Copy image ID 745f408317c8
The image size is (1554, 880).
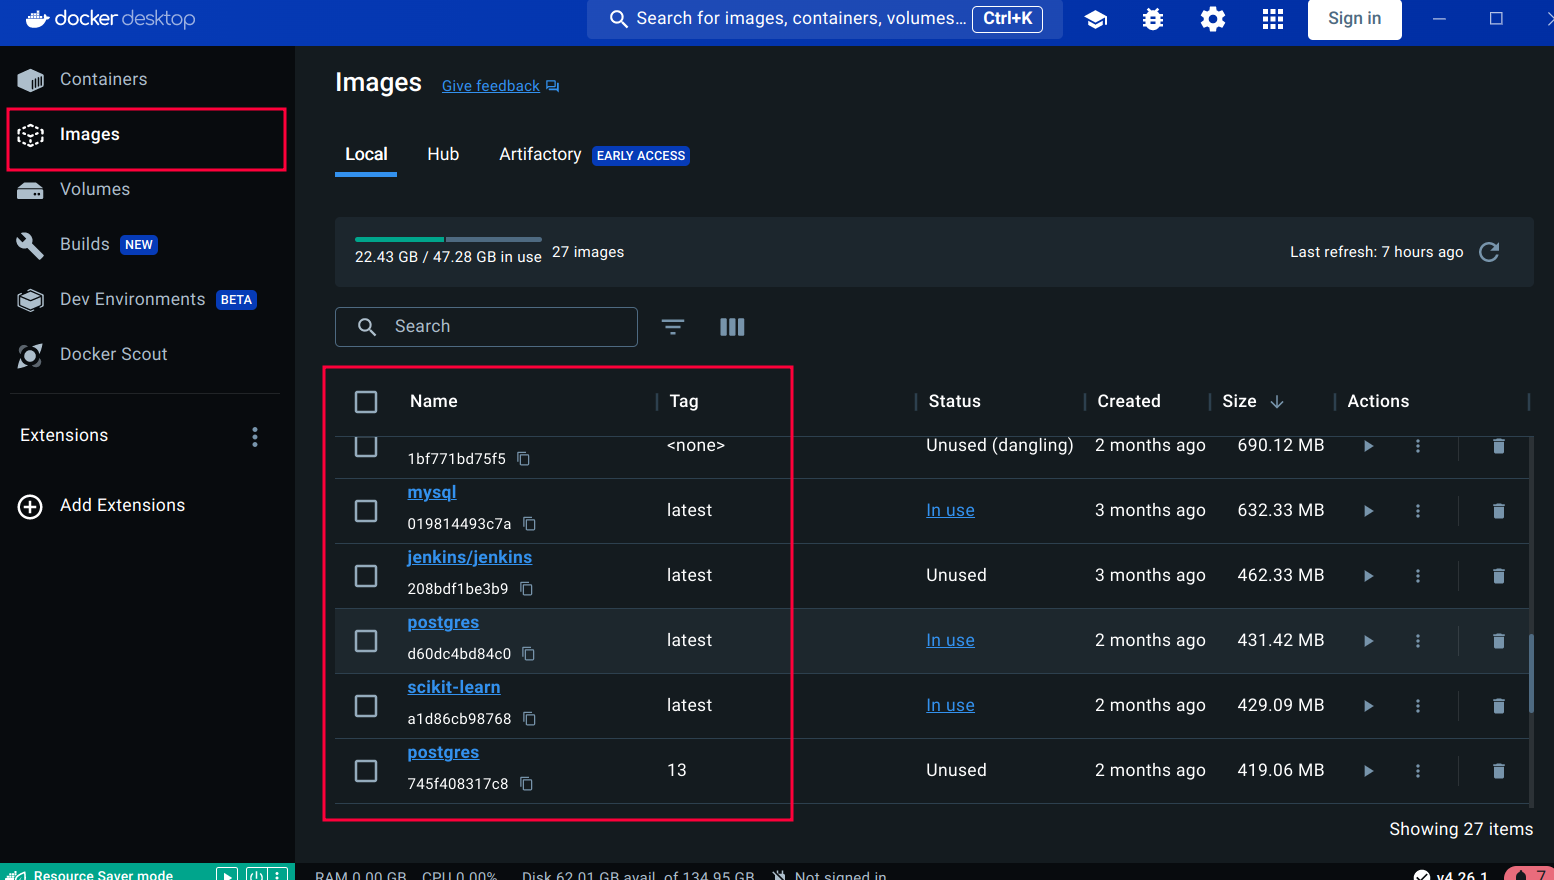tap(527, 784)
